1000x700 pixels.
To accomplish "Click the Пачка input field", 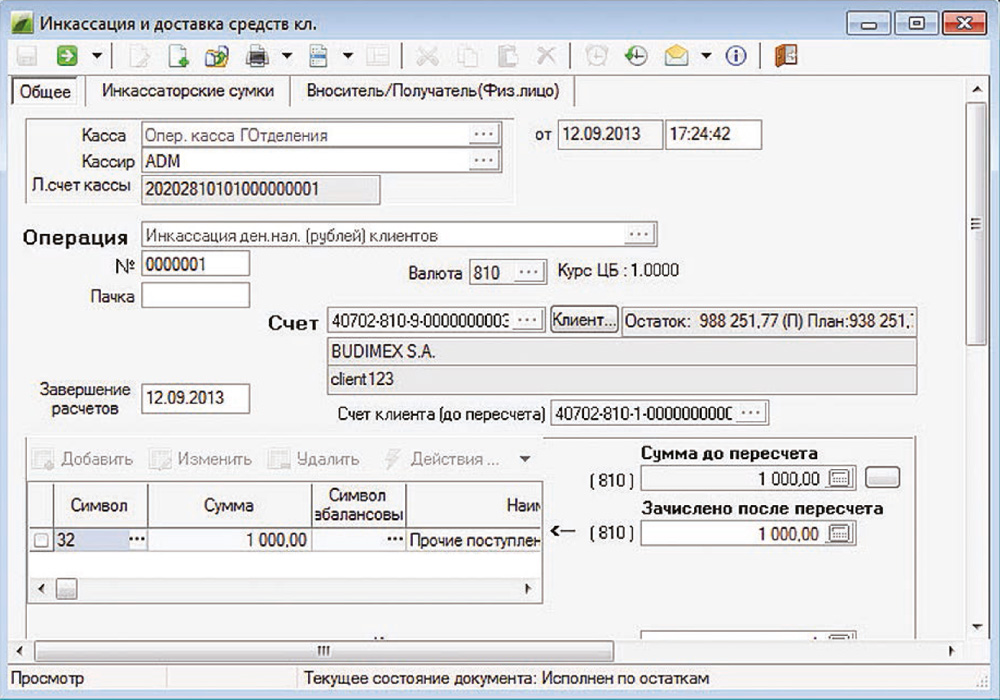I will click(x=195, y=296).
